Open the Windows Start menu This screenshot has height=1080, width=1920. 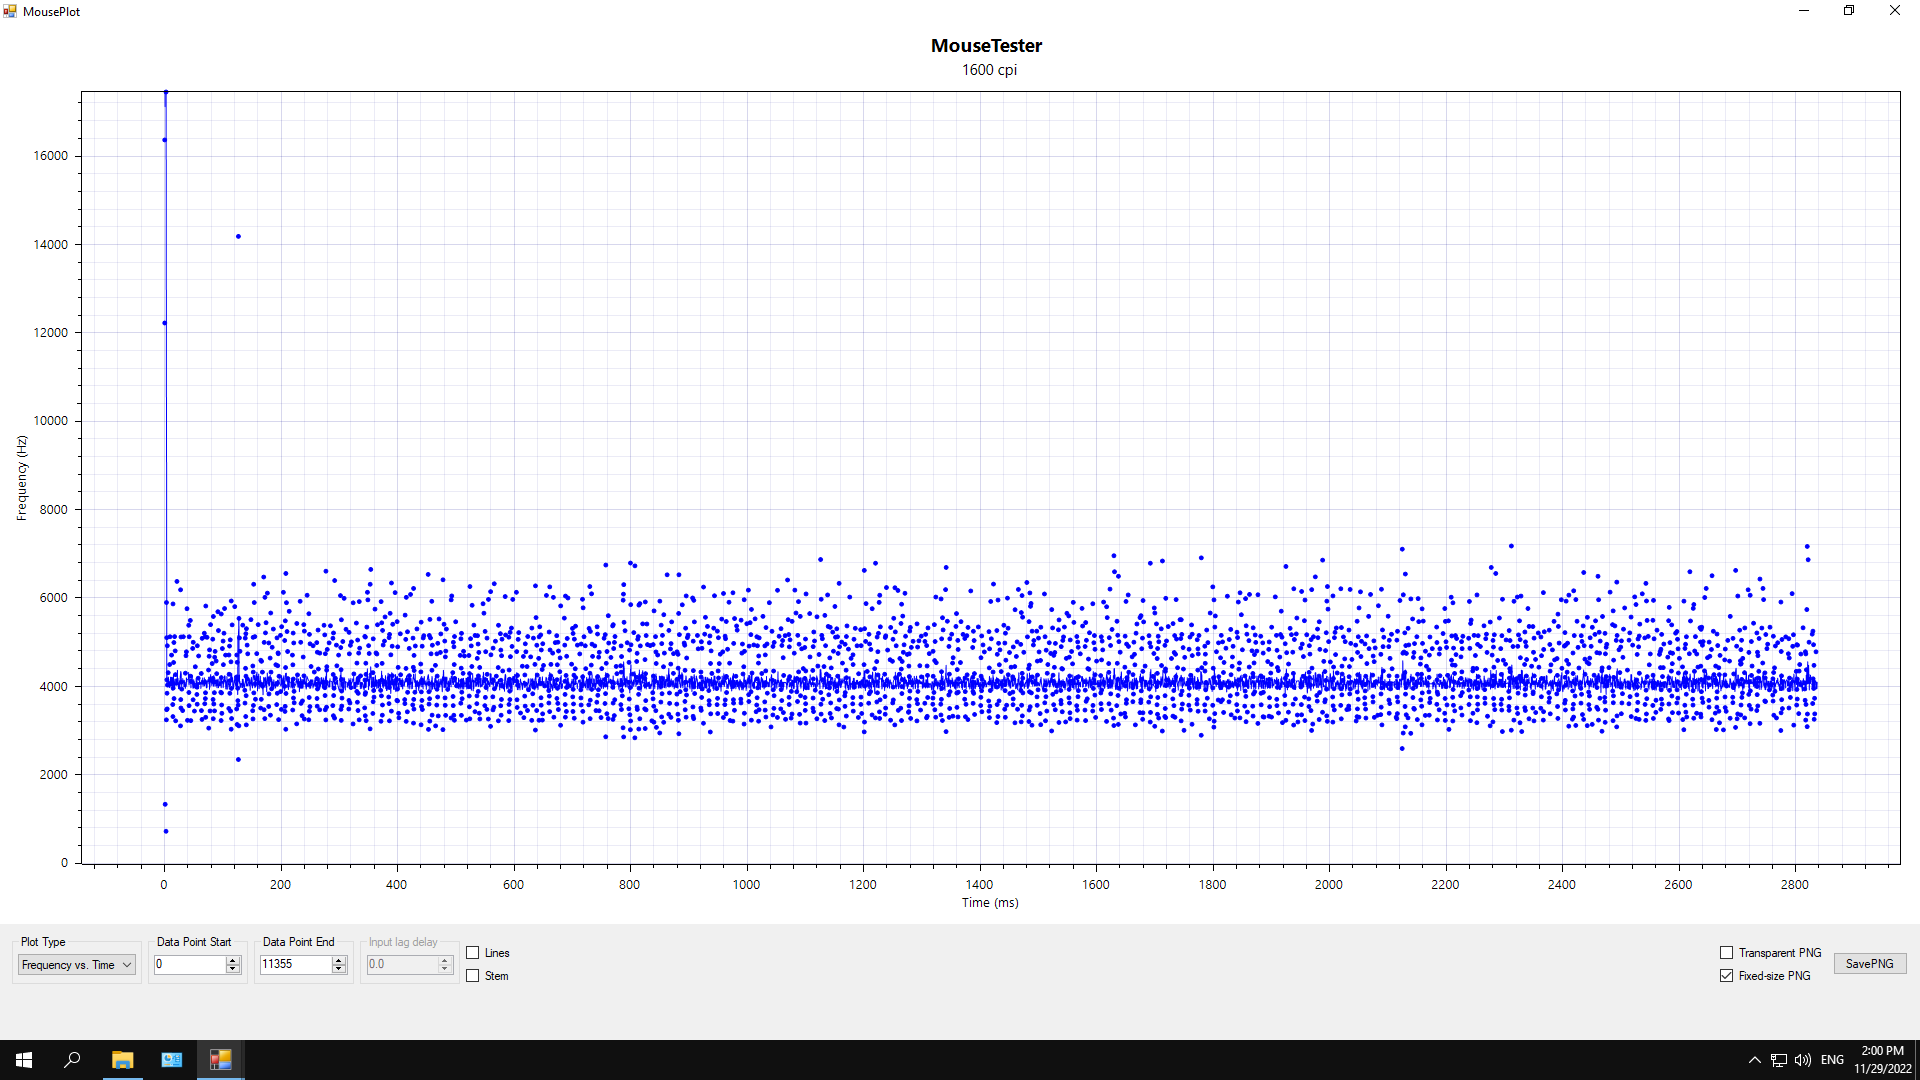(x=24, y=1060)
